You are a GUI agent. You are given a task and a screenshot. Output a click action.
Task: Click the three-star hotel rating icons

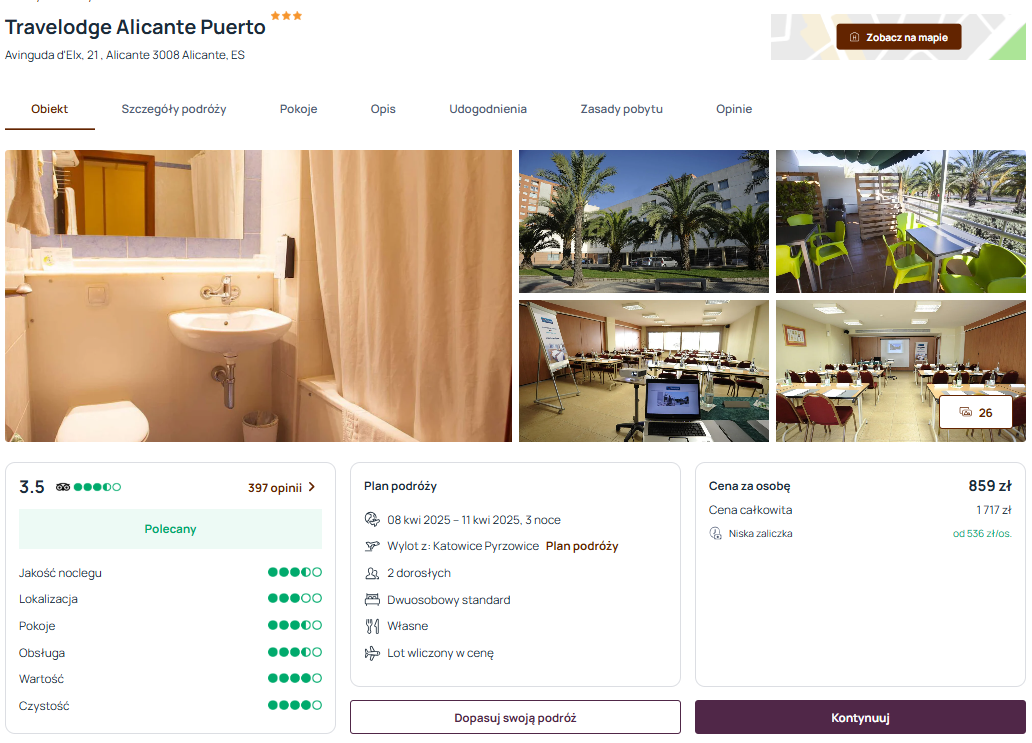point(286,16)
